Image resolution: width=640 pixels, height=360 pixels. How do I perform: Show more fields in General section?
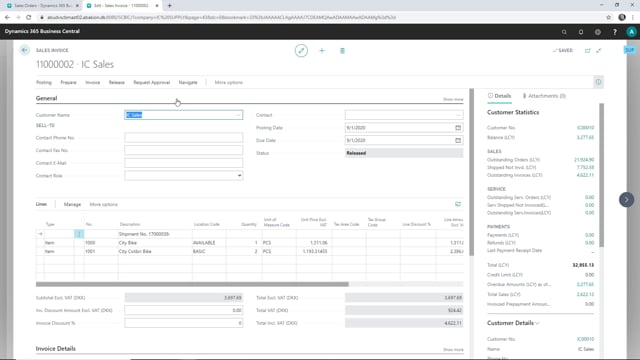coord(453,99)
